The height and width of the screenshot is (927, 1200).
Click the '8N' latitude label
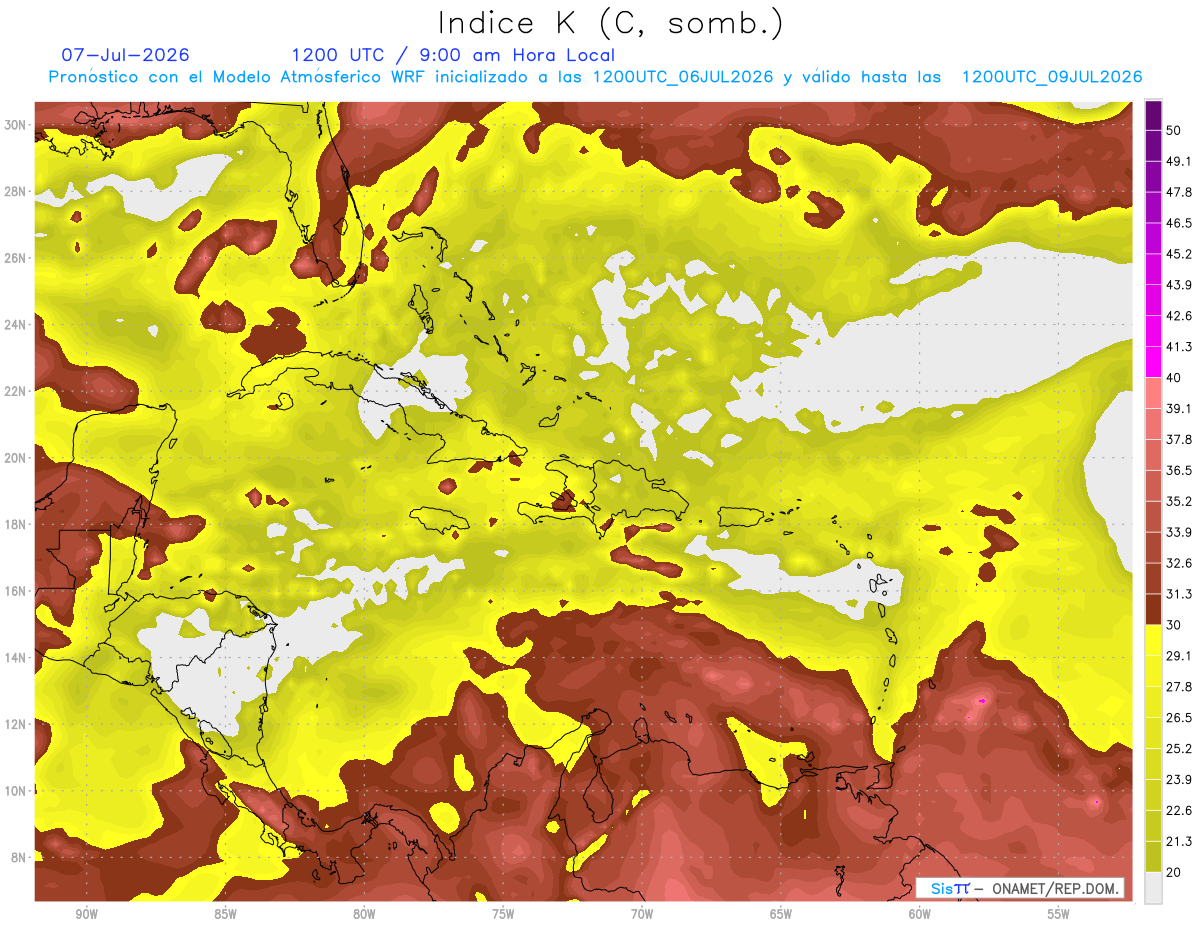(20, 857)
